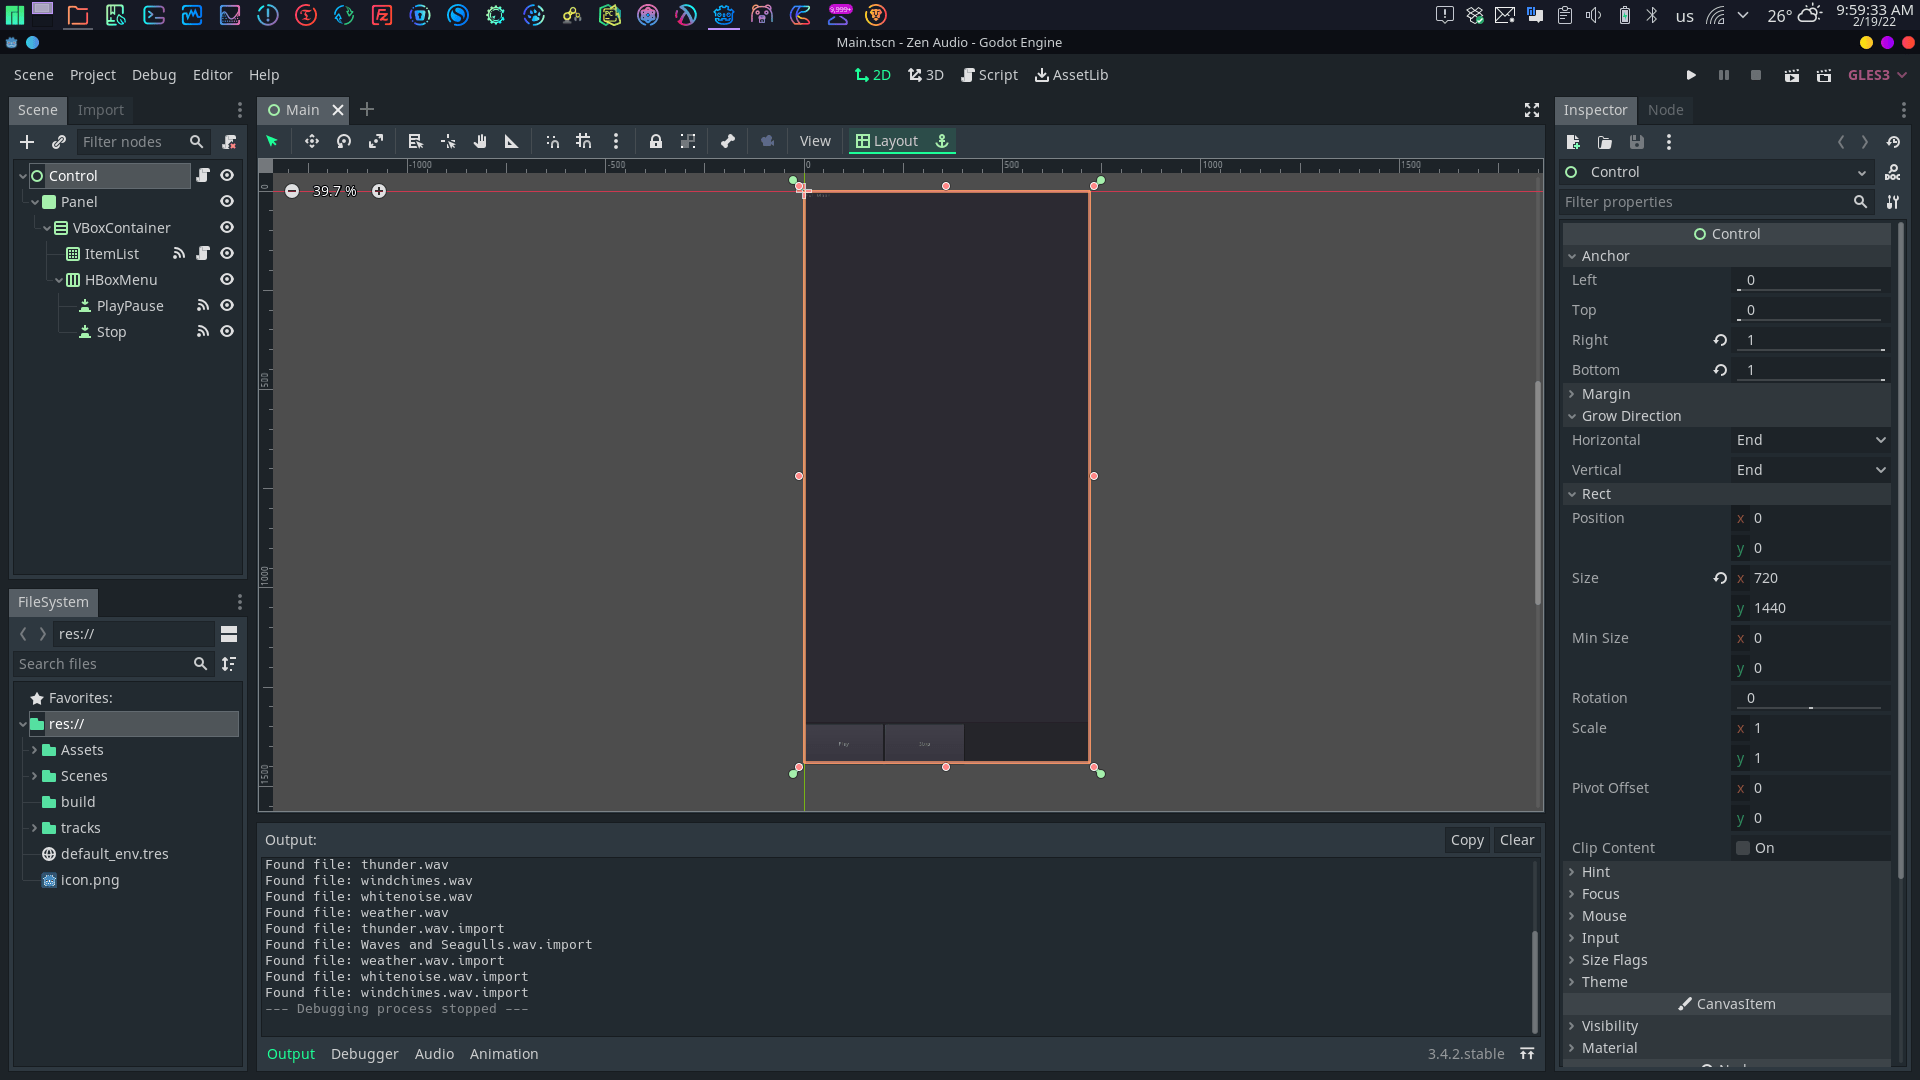1920x1080 pixels.
Task: Open Horizontal grow direction dropdown
Action: [x=1810, y=440]
